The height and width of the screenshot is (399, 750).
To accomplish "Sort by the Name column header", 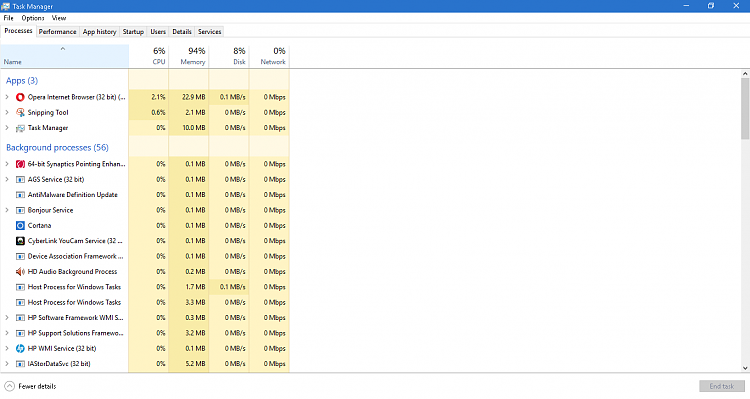I will tap(65, 56).
